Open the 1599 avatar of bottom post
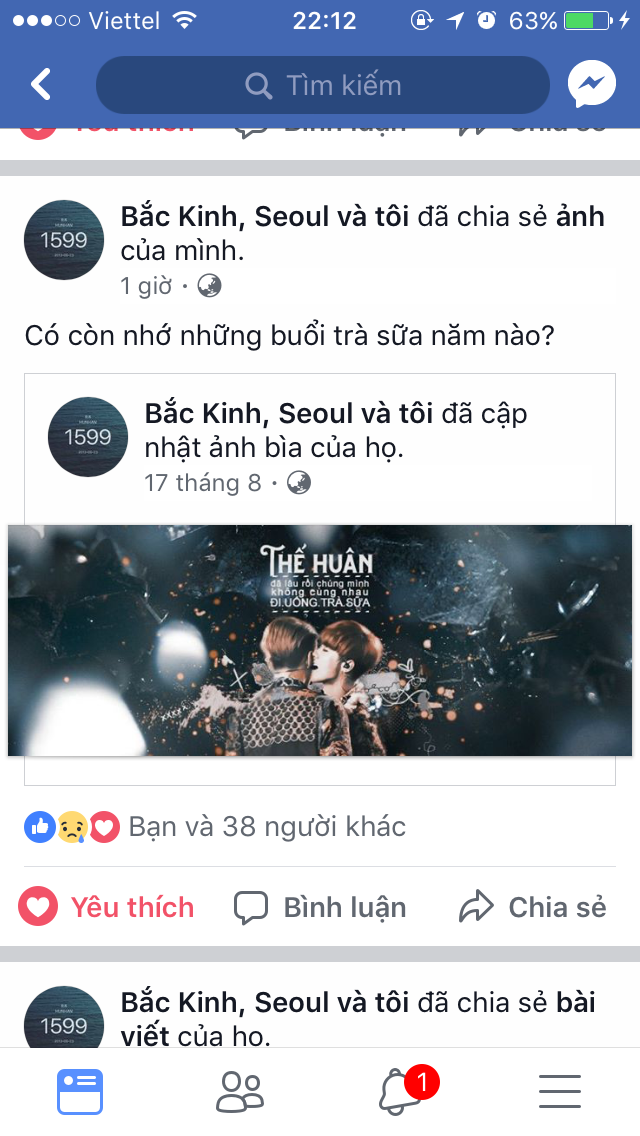640x1136 pixels. tap(64, 1018)
